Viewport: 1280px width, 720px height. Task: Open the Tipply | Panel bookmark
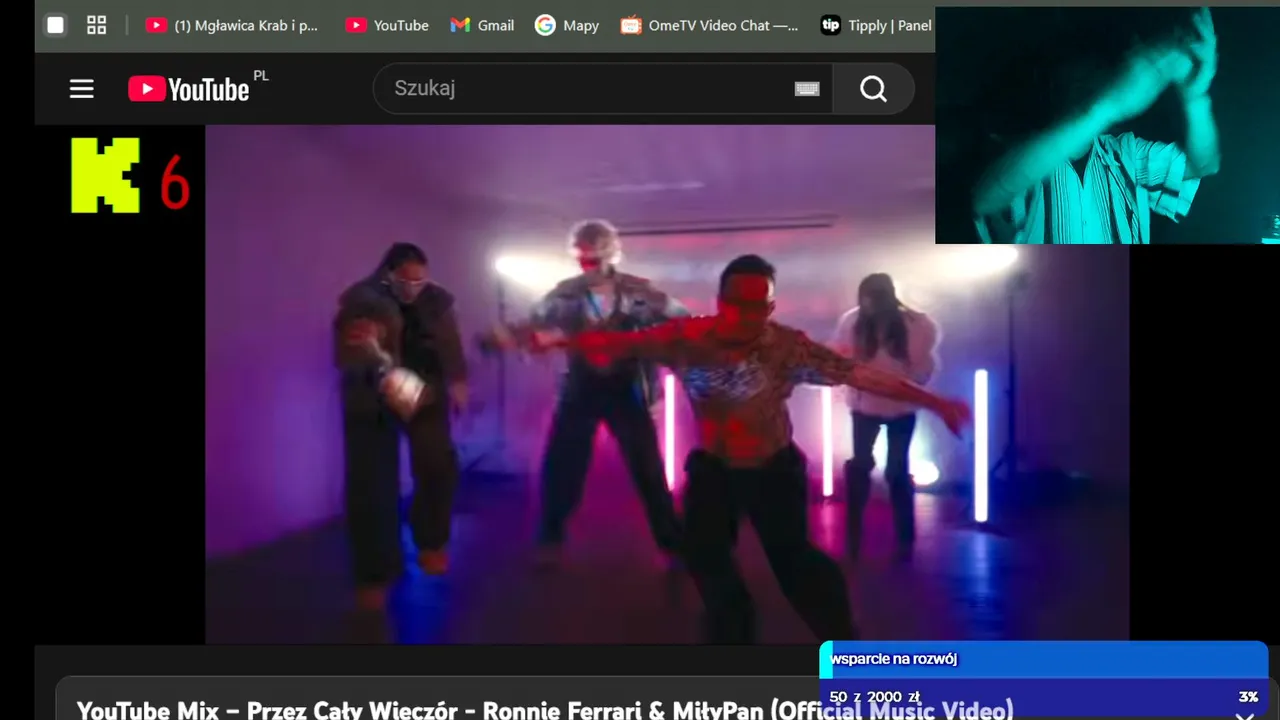pos(876,25)
